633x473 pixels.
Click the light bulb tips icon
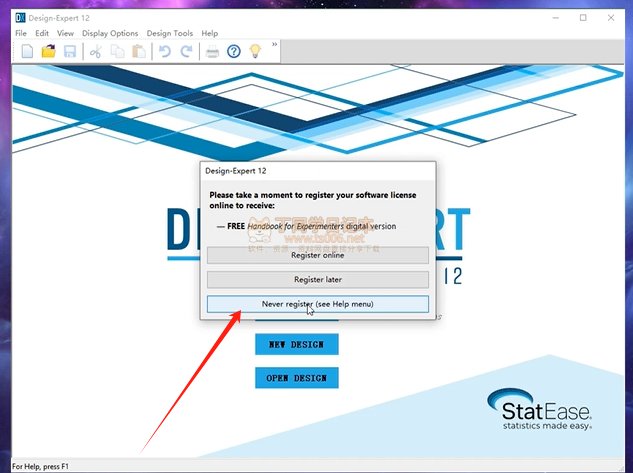point(255,51)
